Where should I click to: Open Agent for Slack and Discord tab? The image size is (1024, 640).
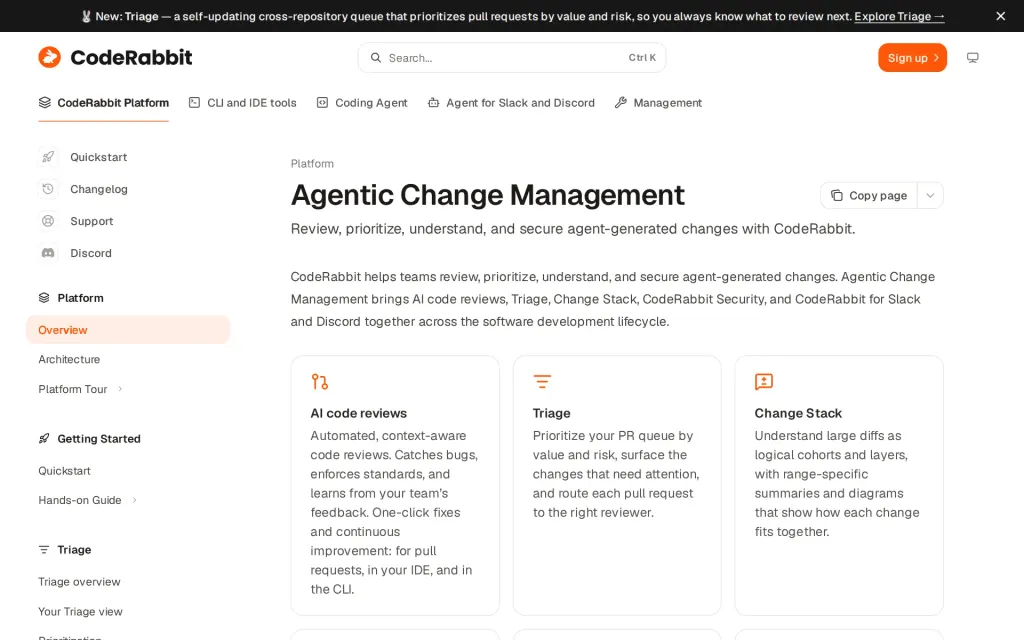pyautogui.click(x=511, y=103)
